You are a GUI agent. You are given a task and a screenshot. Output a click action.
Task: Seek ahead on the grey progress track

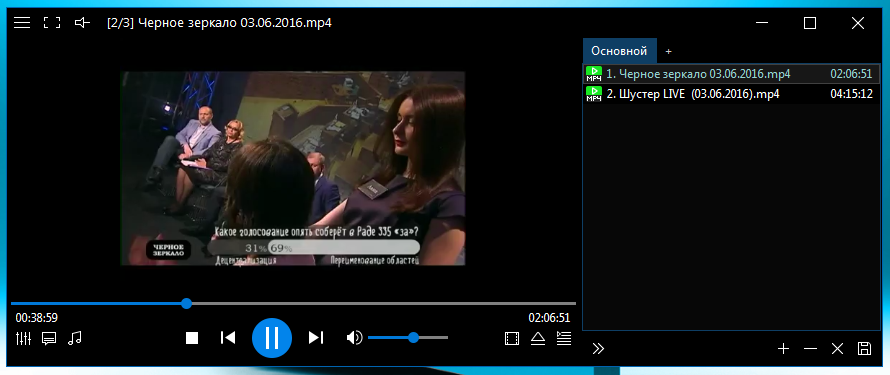coord(384,304)
